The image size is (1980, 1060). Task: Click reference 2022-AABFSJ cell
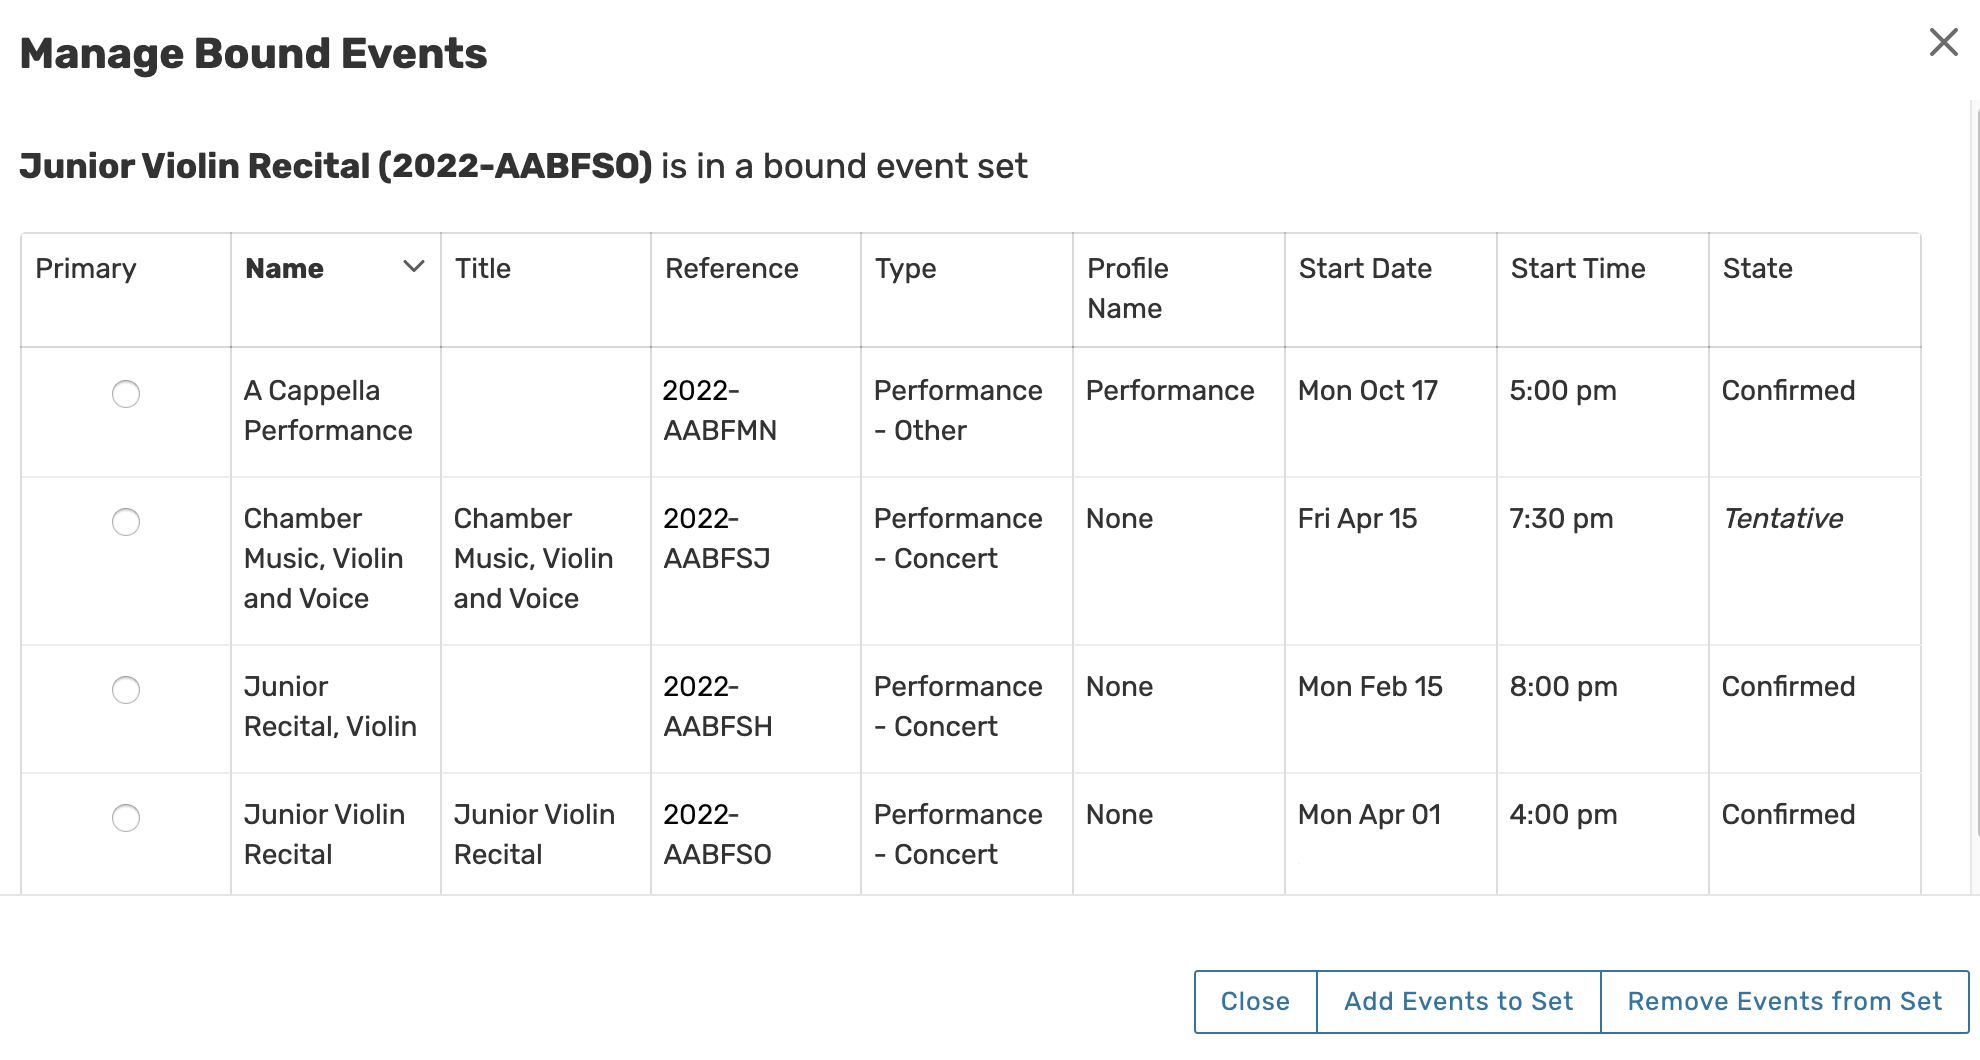(717, 538)
